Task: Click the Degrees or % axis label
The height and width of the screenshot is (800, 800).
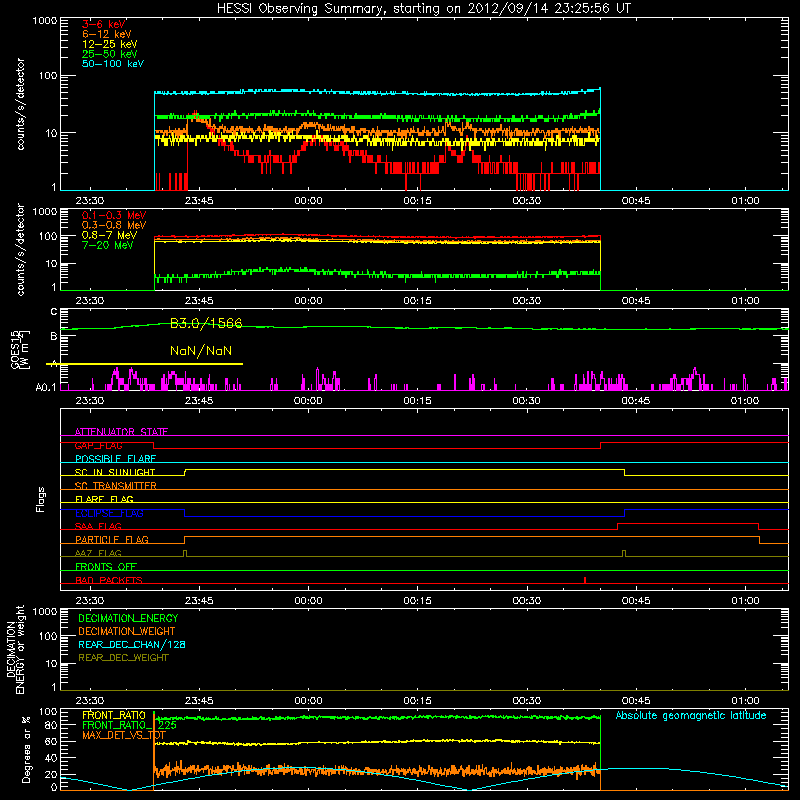Action: click(x=26, y=749)
